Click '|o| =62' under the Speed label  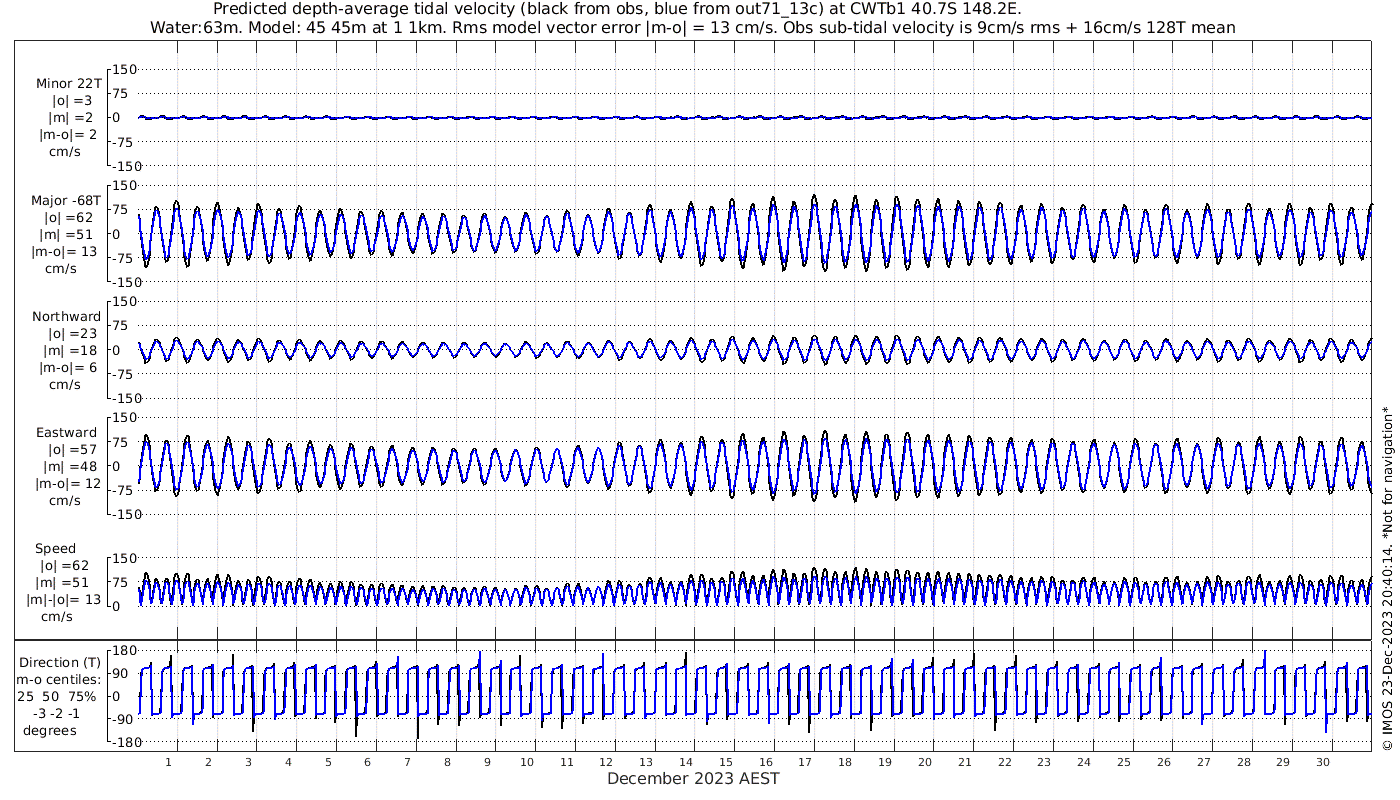pyautogui.click(x=64, y=566)
